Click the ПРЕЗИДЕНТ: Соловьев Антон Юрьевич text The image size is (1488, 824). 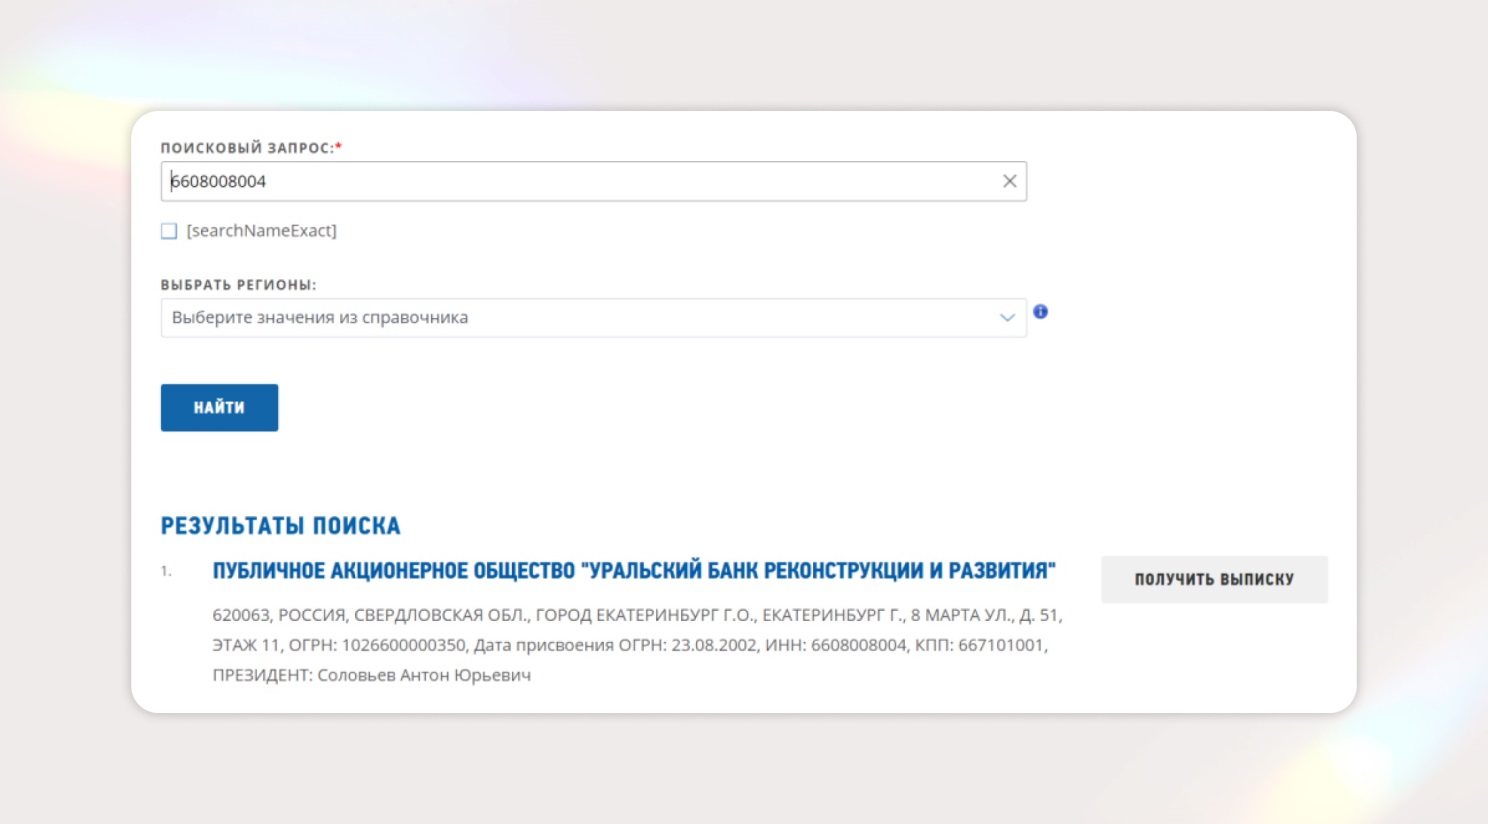click(371, 675)
